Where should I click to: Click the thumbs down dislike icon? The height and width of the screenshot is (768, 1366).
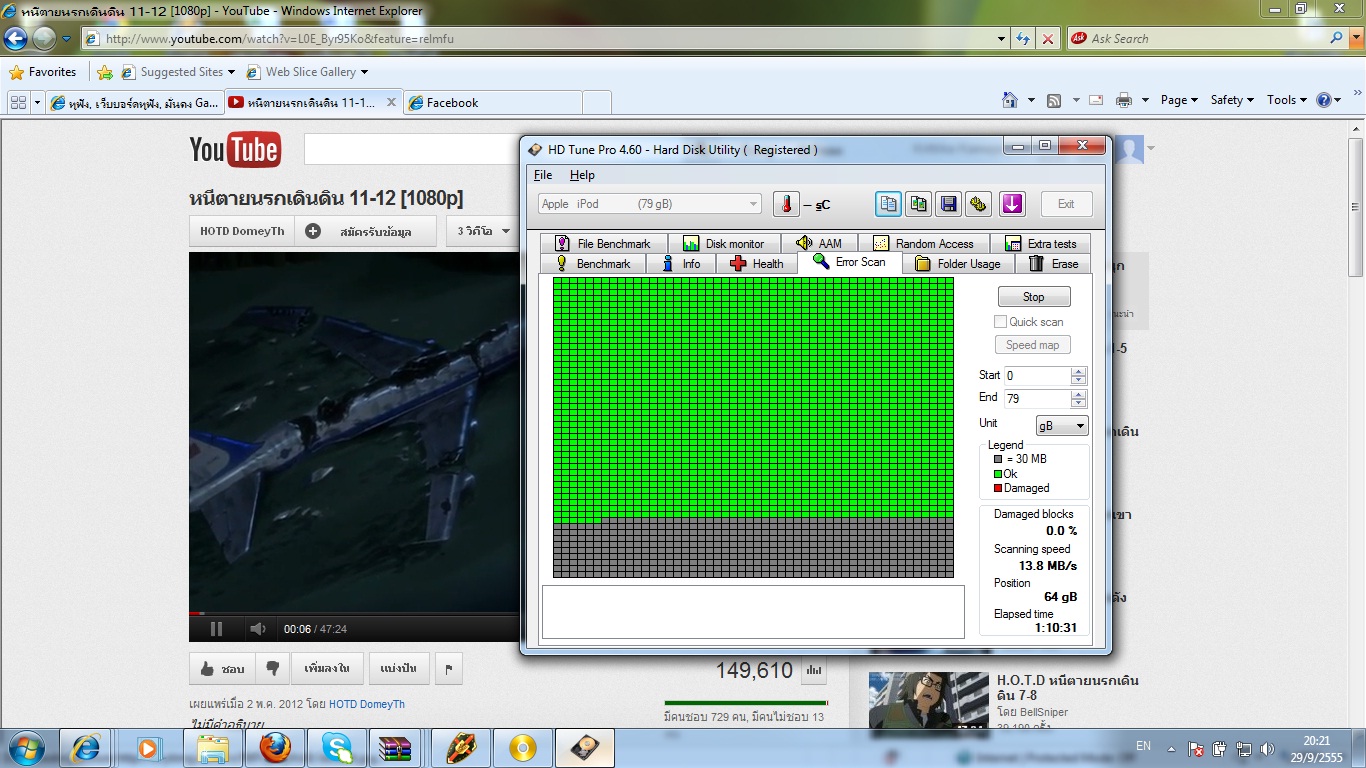click(x=271, y=669)
